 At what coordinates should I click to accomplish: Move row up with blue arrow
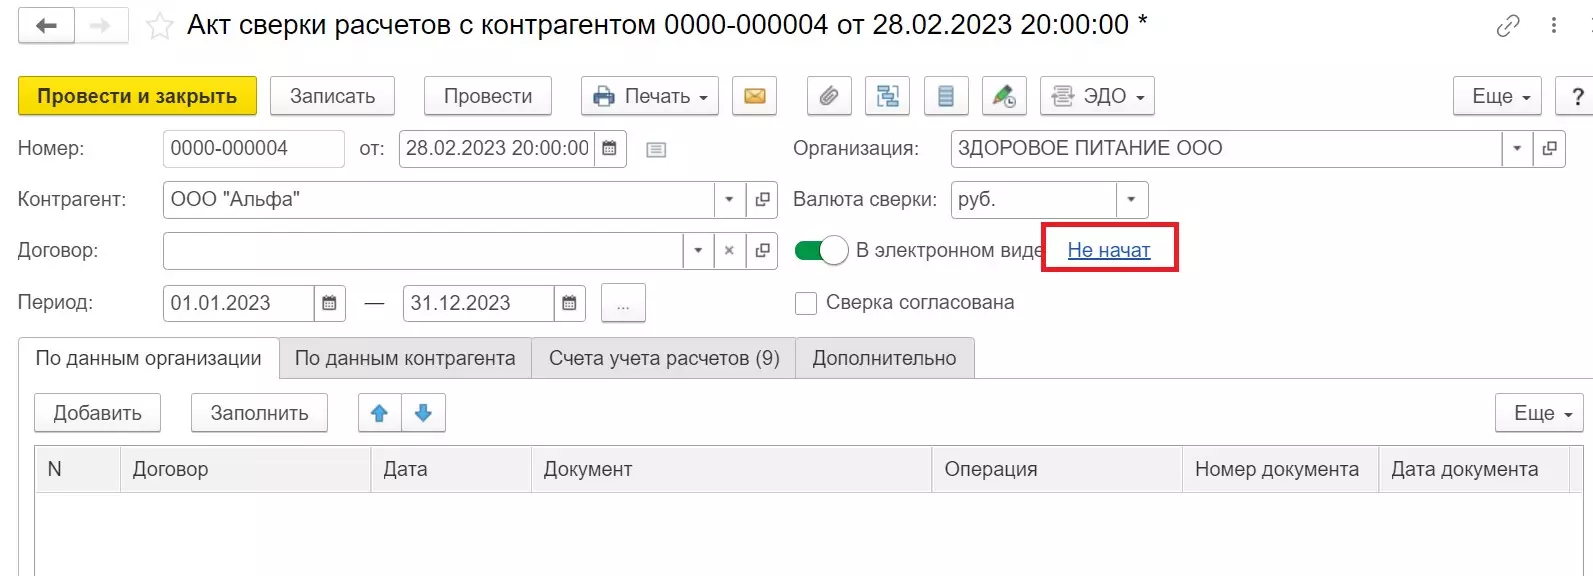pos(380,413)
